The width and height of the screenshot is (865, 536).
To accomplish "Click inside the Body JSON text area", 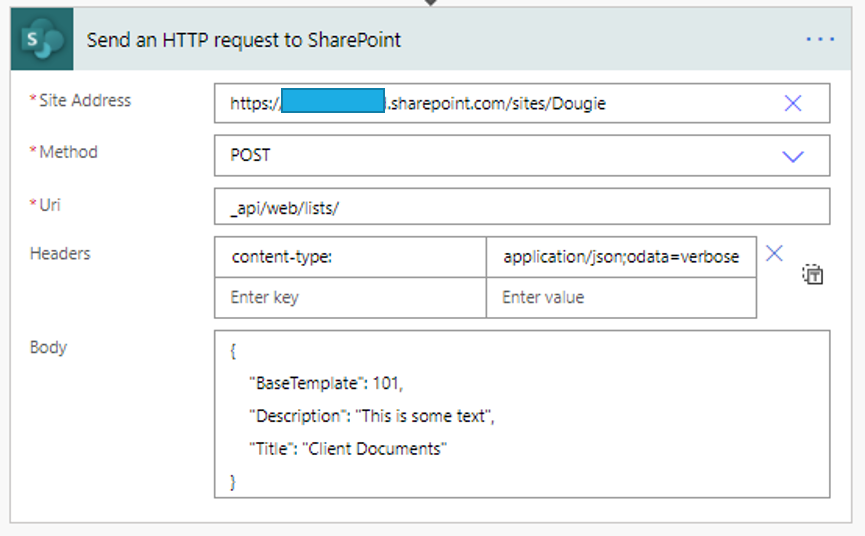I will click(x=521, y=414).
